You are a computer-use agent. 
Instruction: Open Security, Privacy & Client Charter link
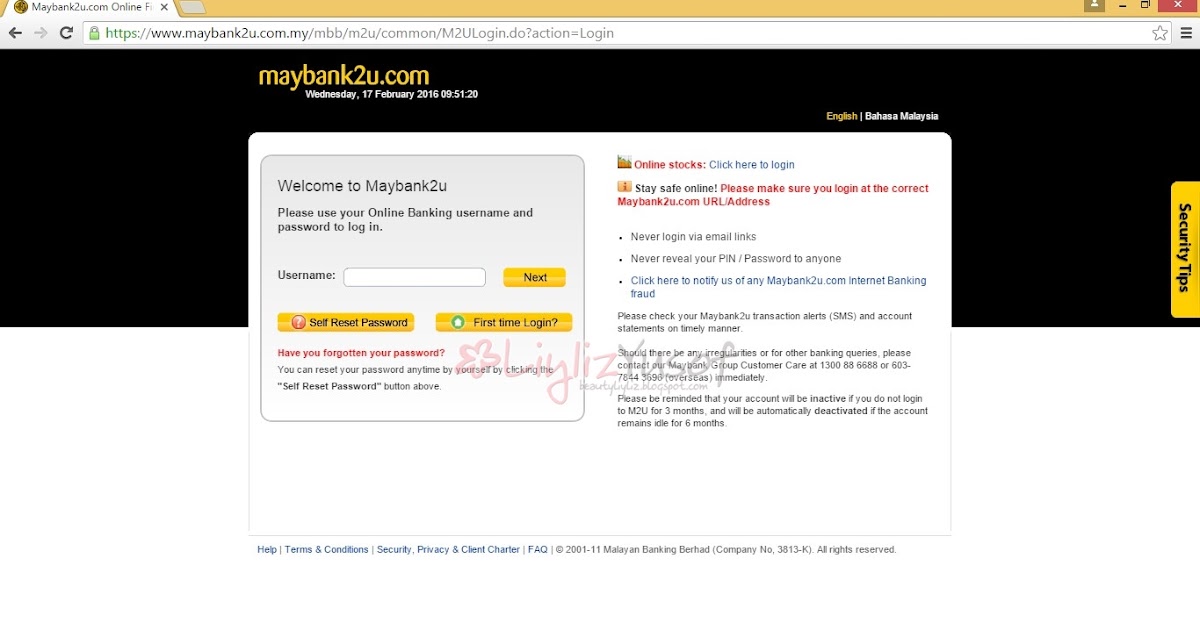coord(448,549)
